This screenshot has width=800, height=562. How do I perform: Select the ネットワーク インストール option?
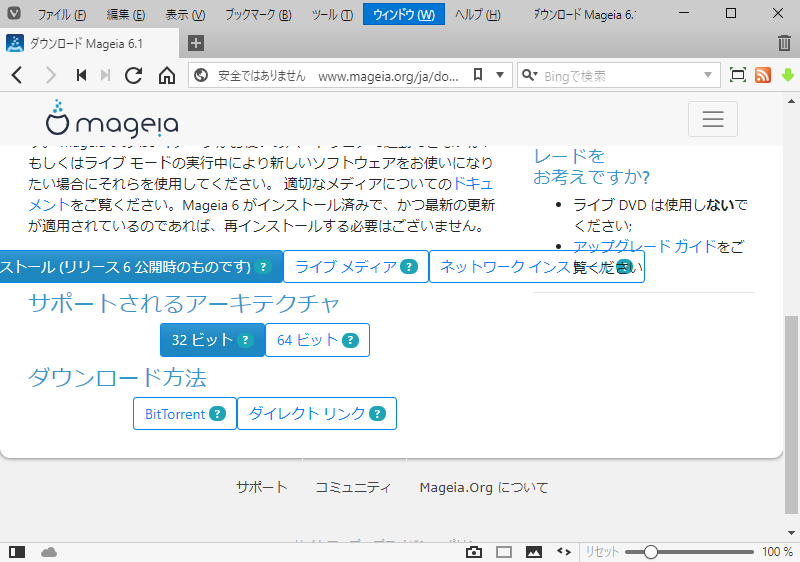pos(537,267)
